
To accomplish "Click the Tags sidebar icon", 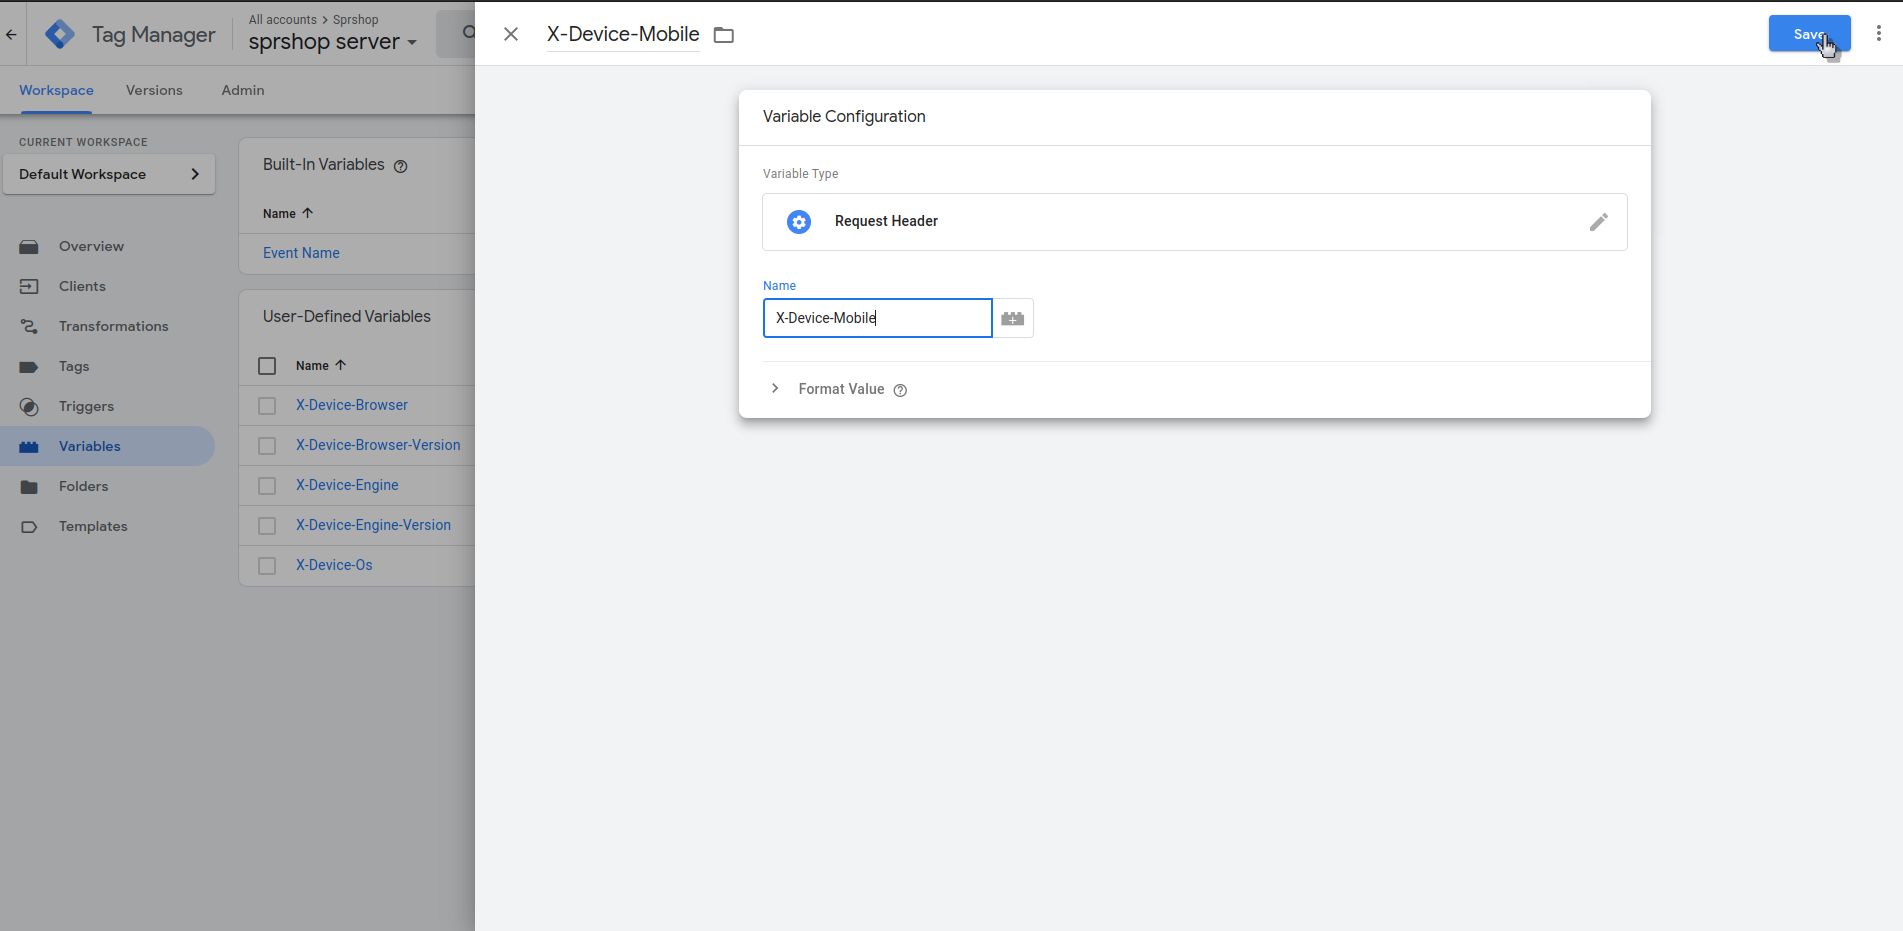I will tap(29, 366).
